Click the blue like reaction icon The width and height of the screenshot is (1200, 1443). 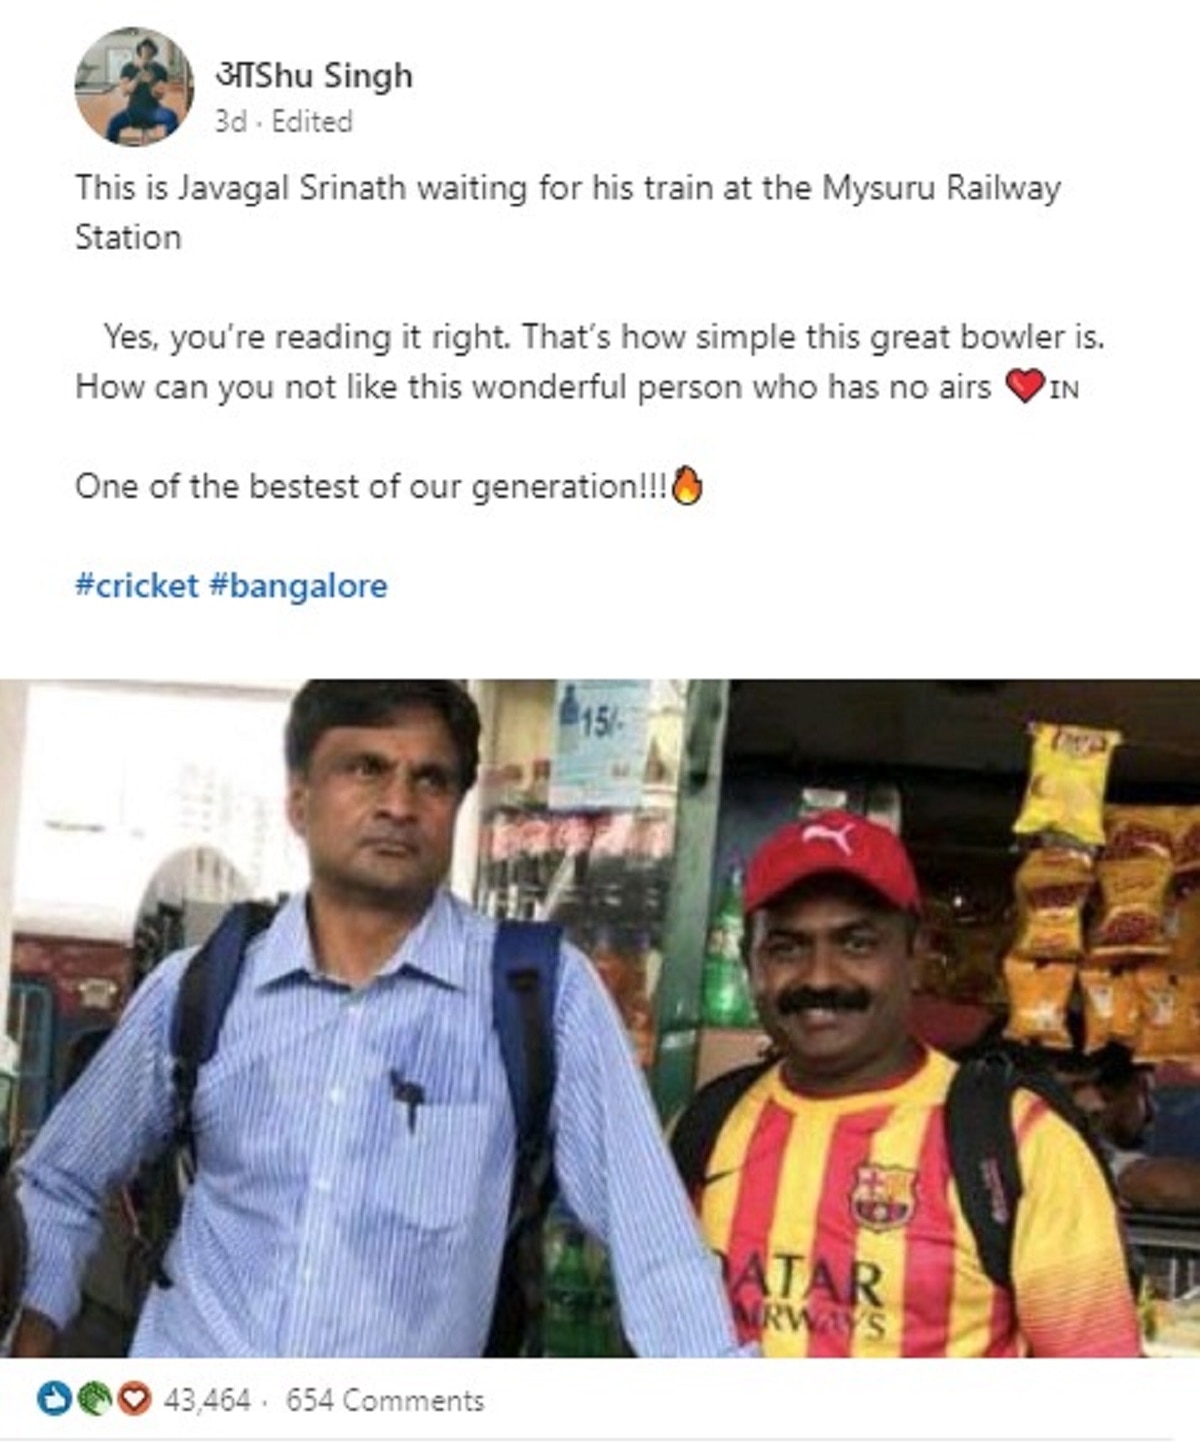tap(53, 1398)
